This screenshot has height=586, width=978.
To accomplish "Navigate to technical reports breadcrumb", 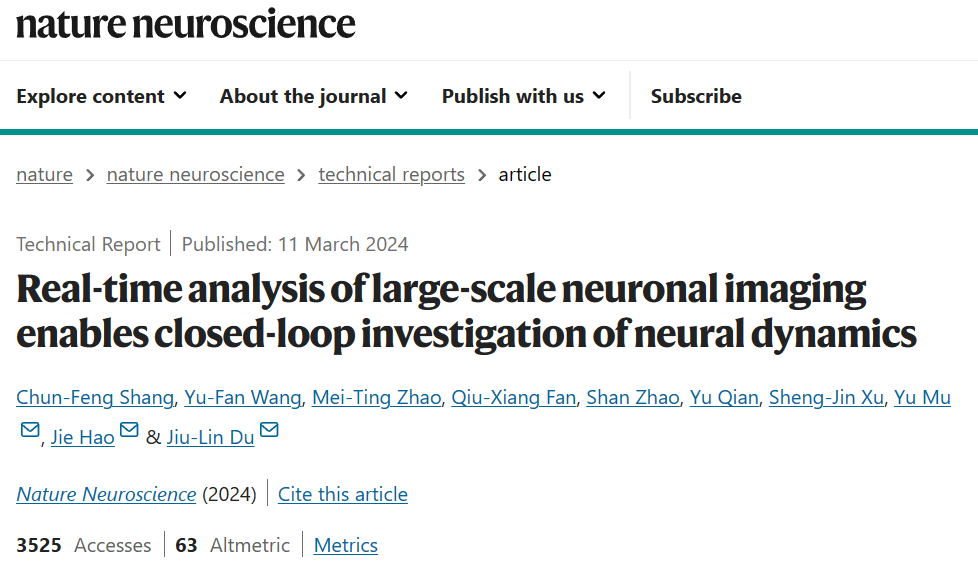I will [391, 174].
